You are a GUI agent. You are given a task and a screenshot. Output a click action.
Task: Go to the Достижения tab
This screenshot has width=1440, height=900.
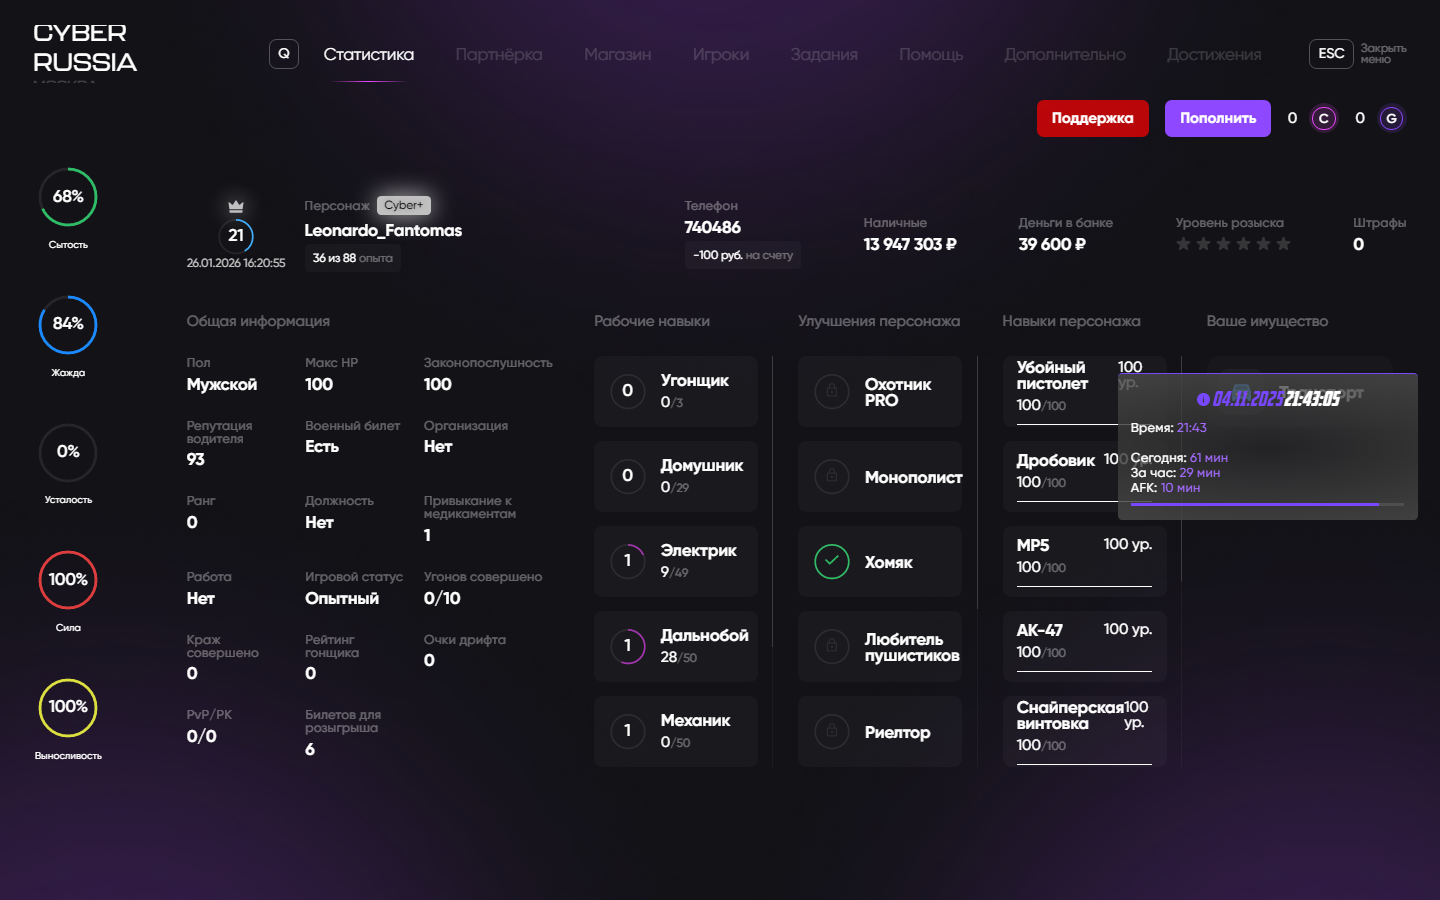coord(1213,54)
